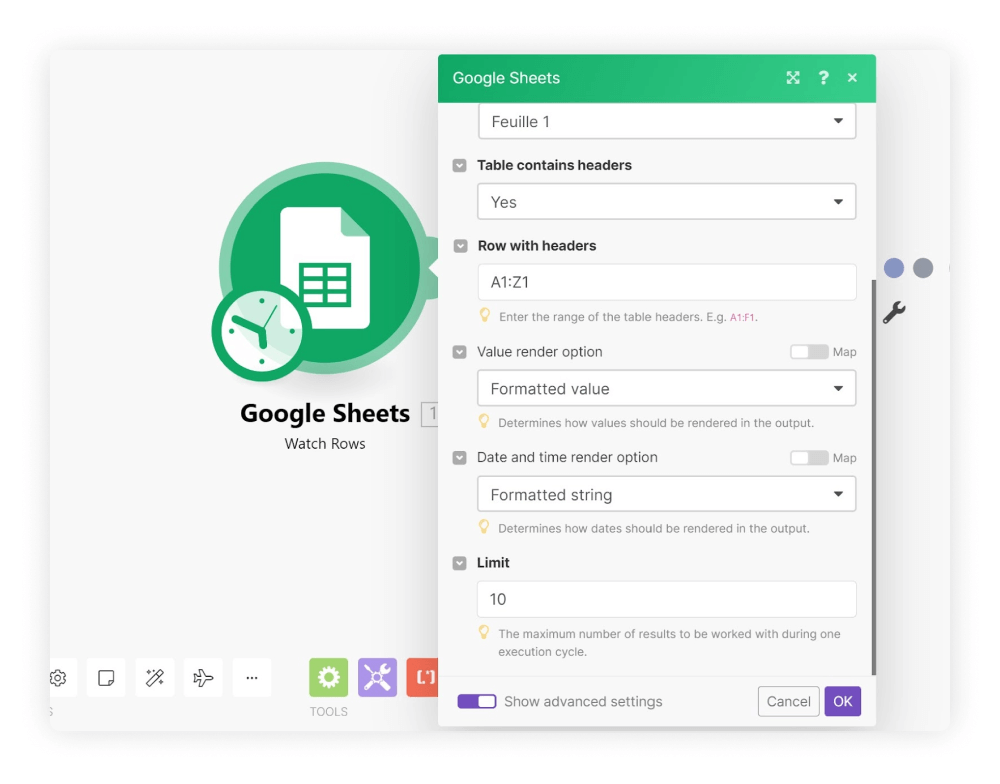Screen dimensions: 1000x784
Task: Click the wrench icon beside the panel
Action: (x=894, y=313)
